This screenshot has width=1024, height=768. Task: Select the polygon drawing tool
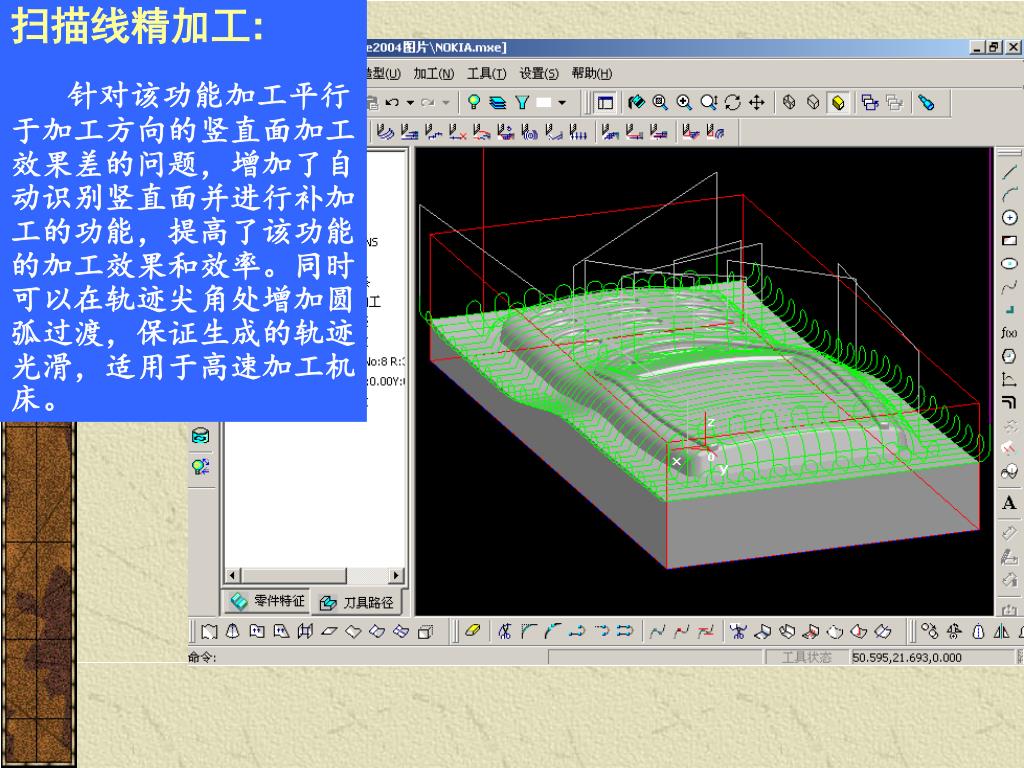coord(1010,356)
